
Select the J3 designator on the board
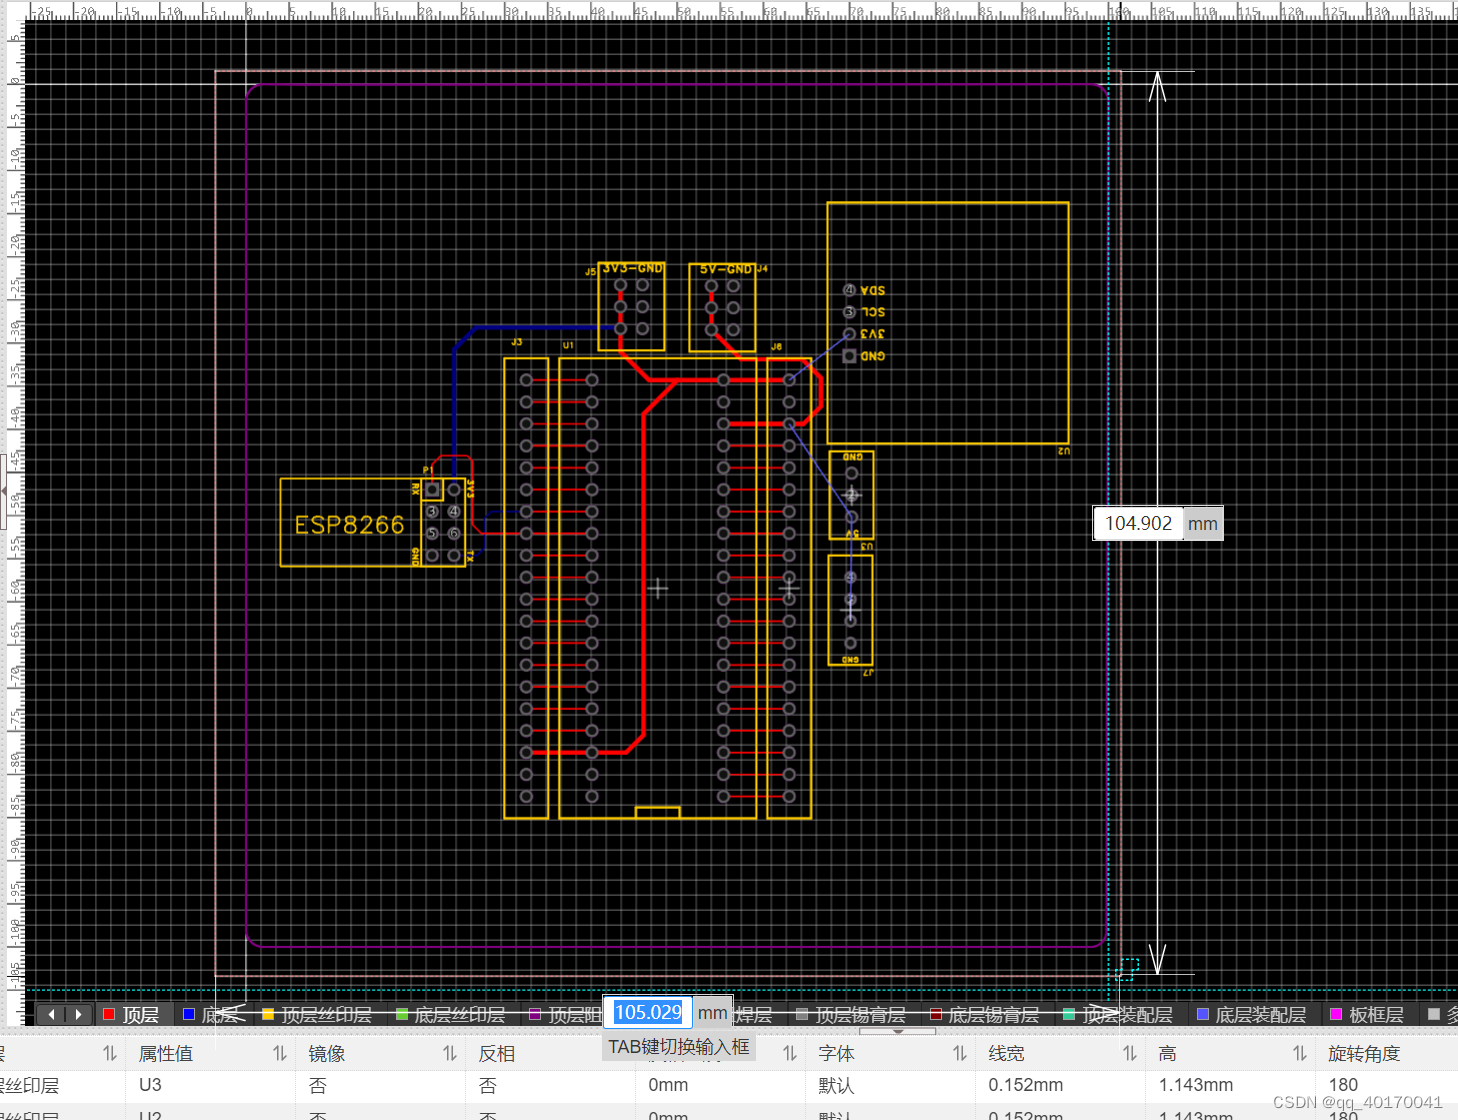point(517,342)
